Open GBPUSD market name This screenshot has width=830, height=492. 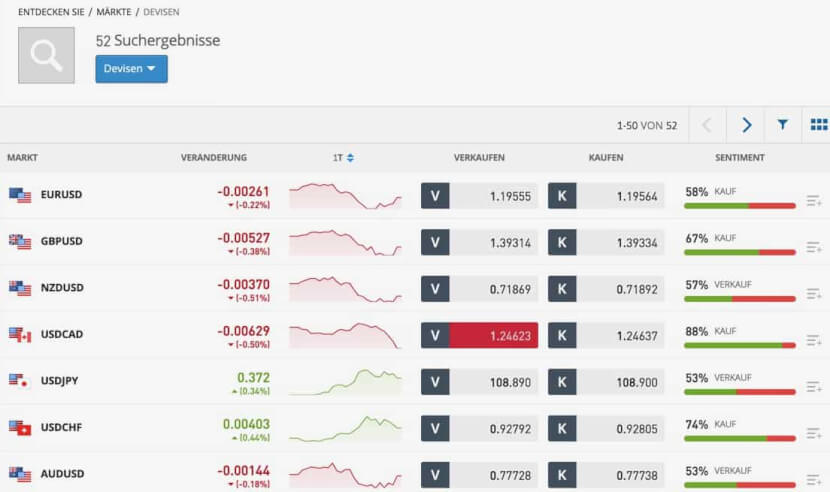61,241
